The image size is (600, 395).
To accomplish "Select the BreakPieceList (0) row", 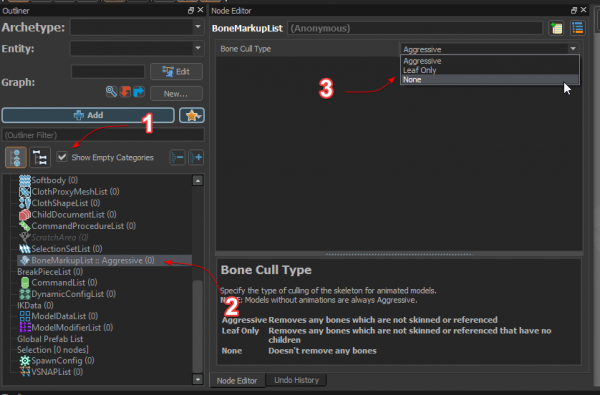I will point(50,272).
